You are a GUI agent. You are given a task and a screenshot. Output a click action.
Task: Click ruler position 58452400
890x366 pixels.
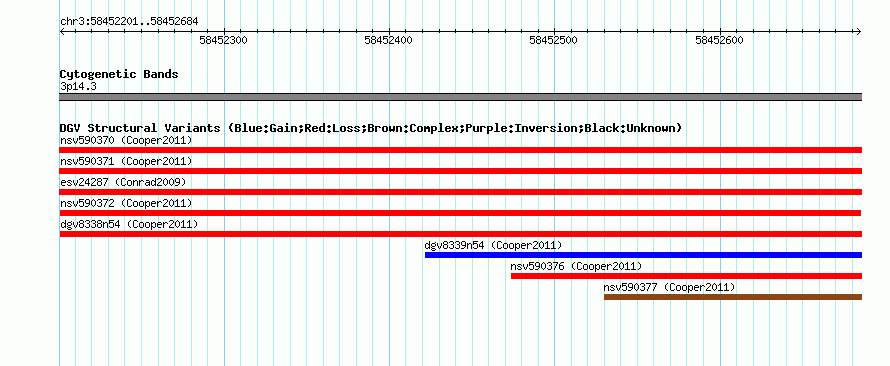click(x=389, y=40)
